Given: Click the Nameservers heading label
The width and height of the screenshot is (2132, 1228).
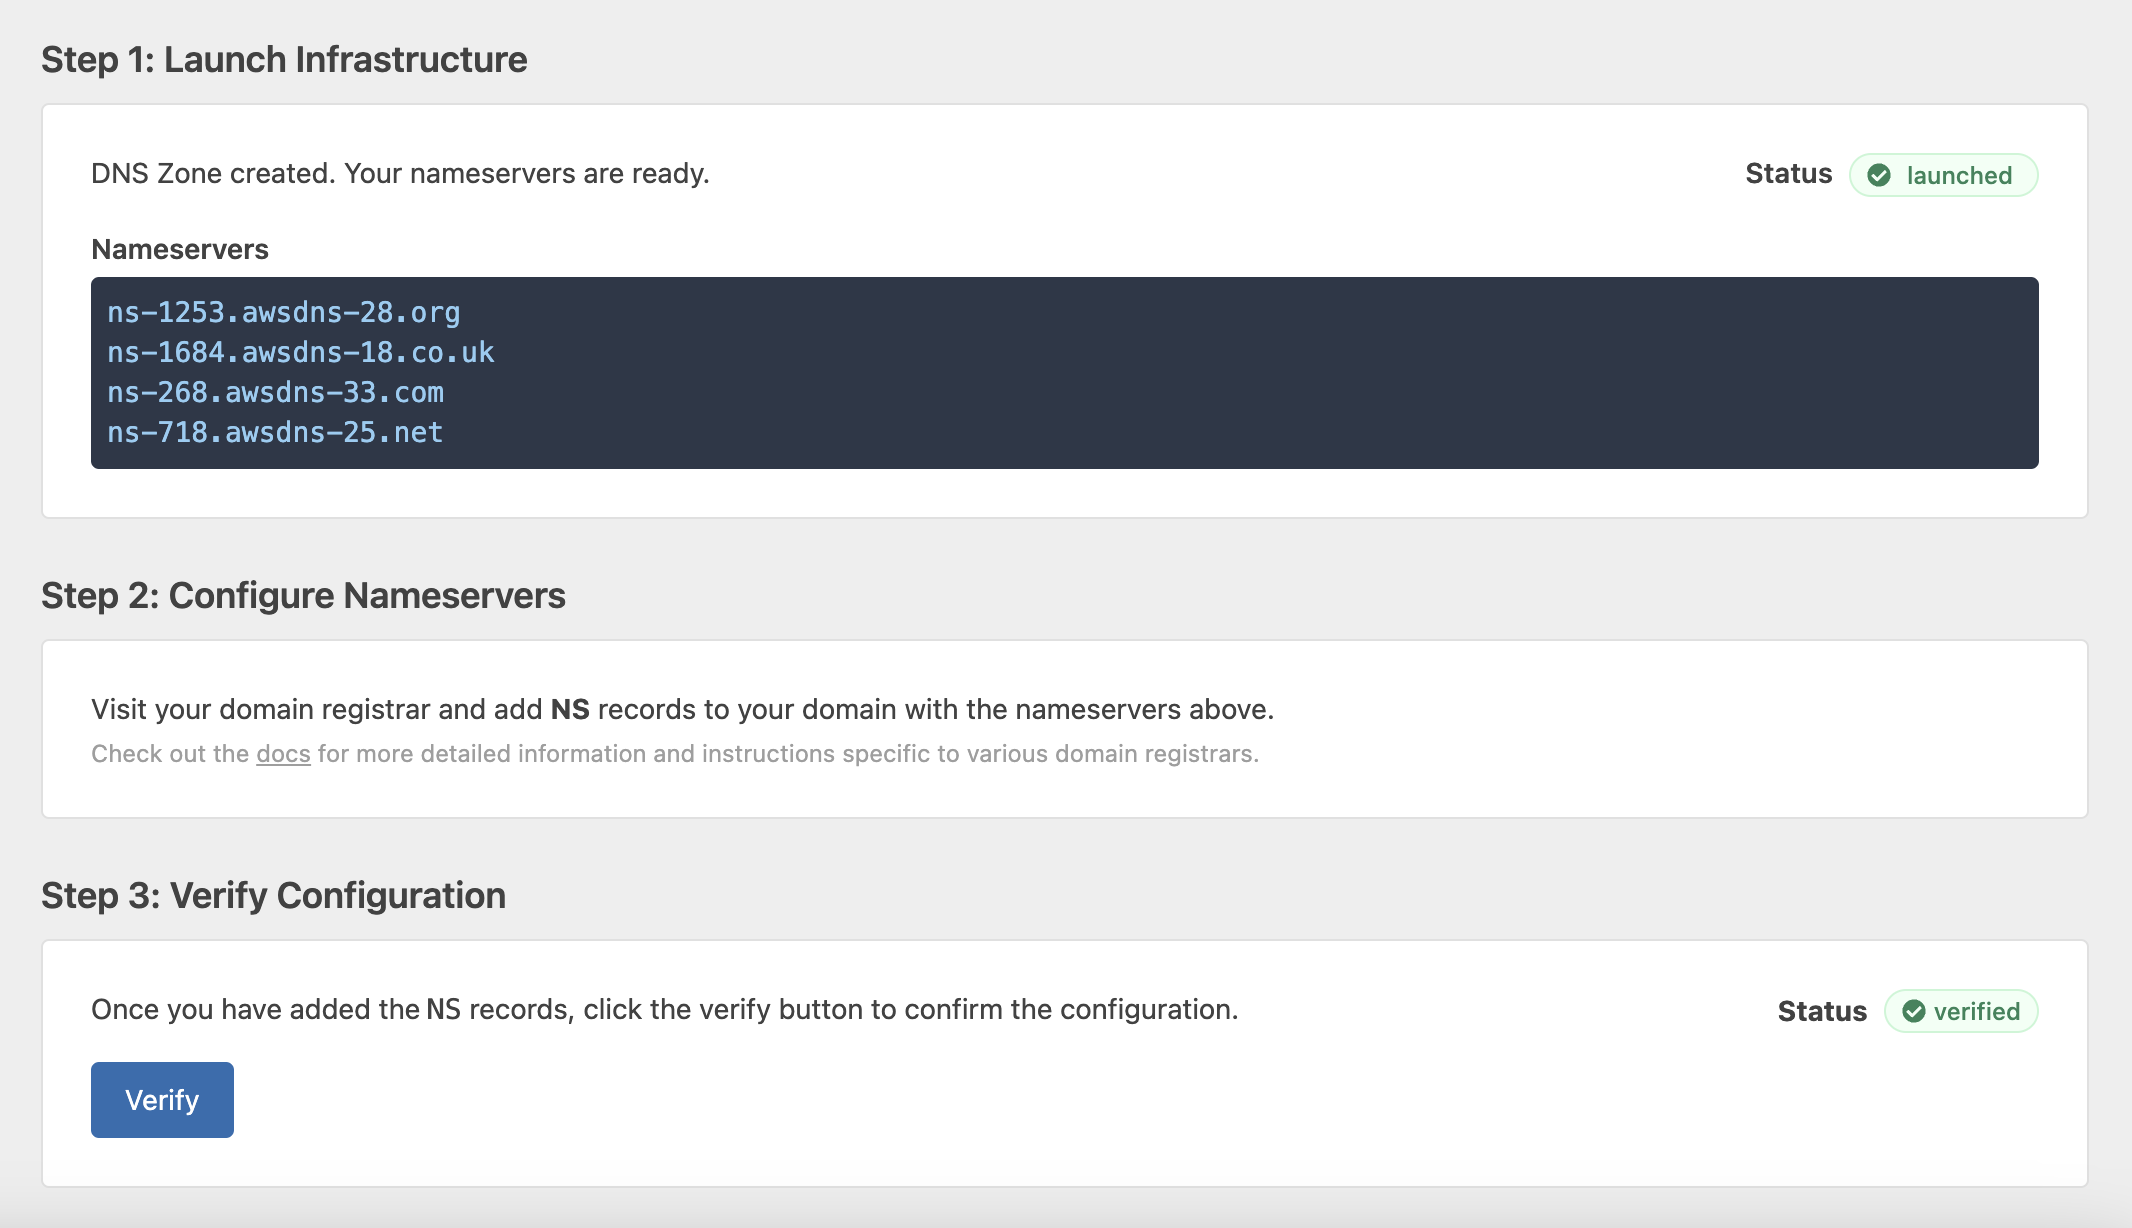Looking at the screenshot, I should point(180,249).
